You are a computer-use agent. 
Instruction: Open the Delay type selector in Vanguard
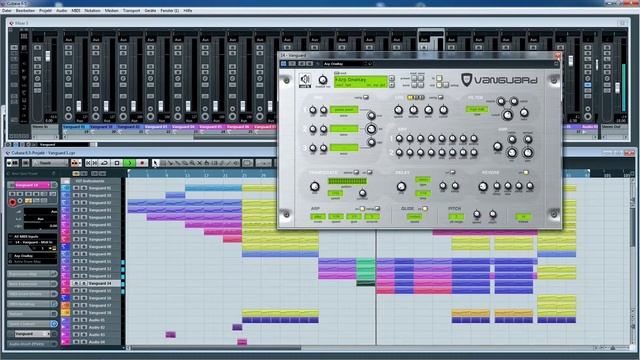(422, 180)
